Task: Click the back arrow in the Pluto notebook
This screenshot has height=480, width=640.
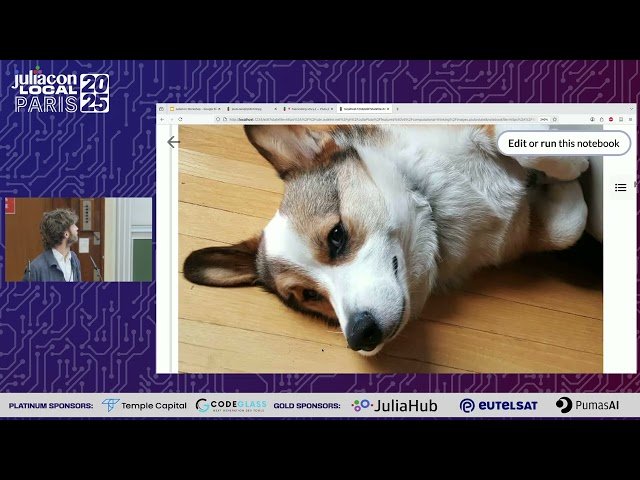Action: [173, 142]
